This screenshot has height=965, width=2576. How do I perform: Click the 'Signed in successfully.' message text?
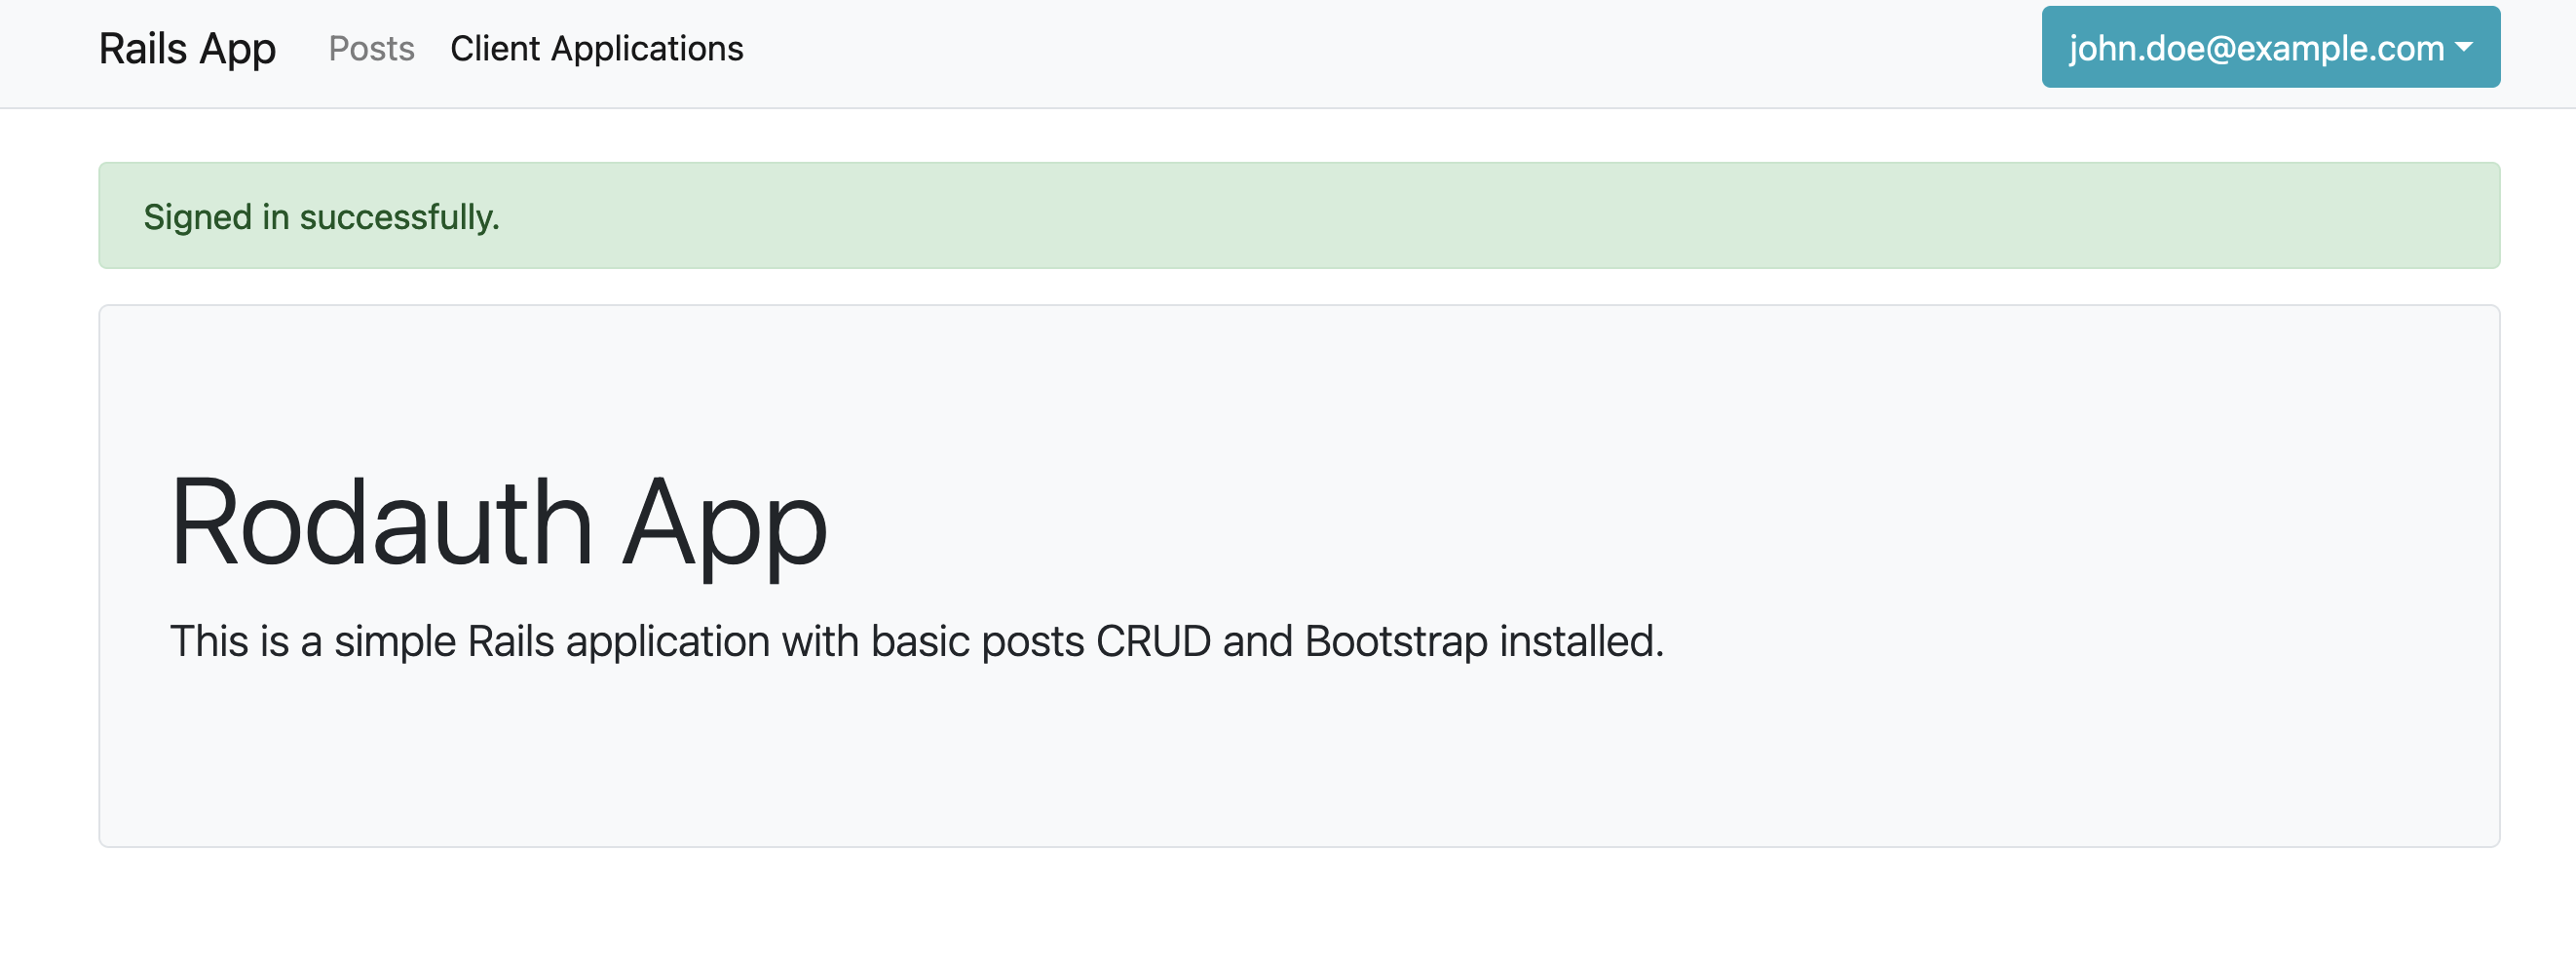tap(321, 217)
